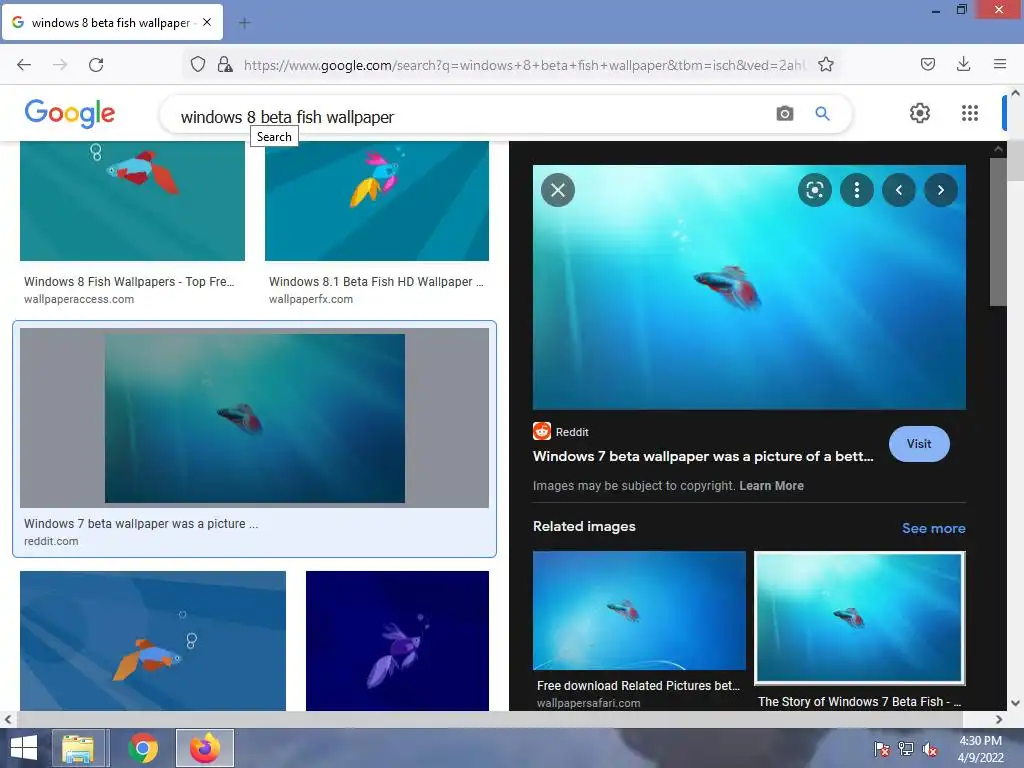Click the taskbar clock and date
The image size is (1024, 768).
pyautogui.click(x=980, y=749)
